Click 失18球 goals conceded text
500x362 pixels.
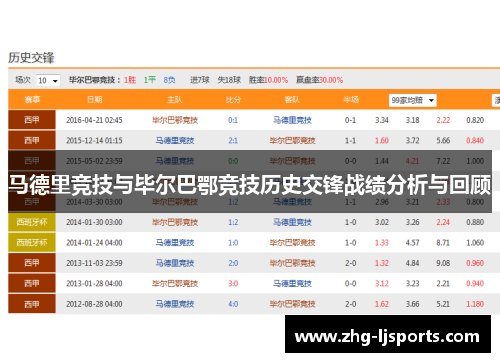229,80
